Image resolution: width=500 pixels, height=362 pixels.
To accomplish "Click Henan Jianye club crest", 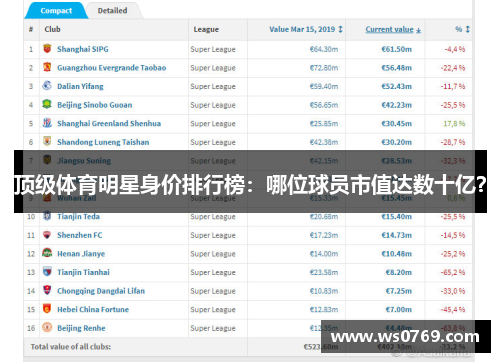I will coord(47,253).
